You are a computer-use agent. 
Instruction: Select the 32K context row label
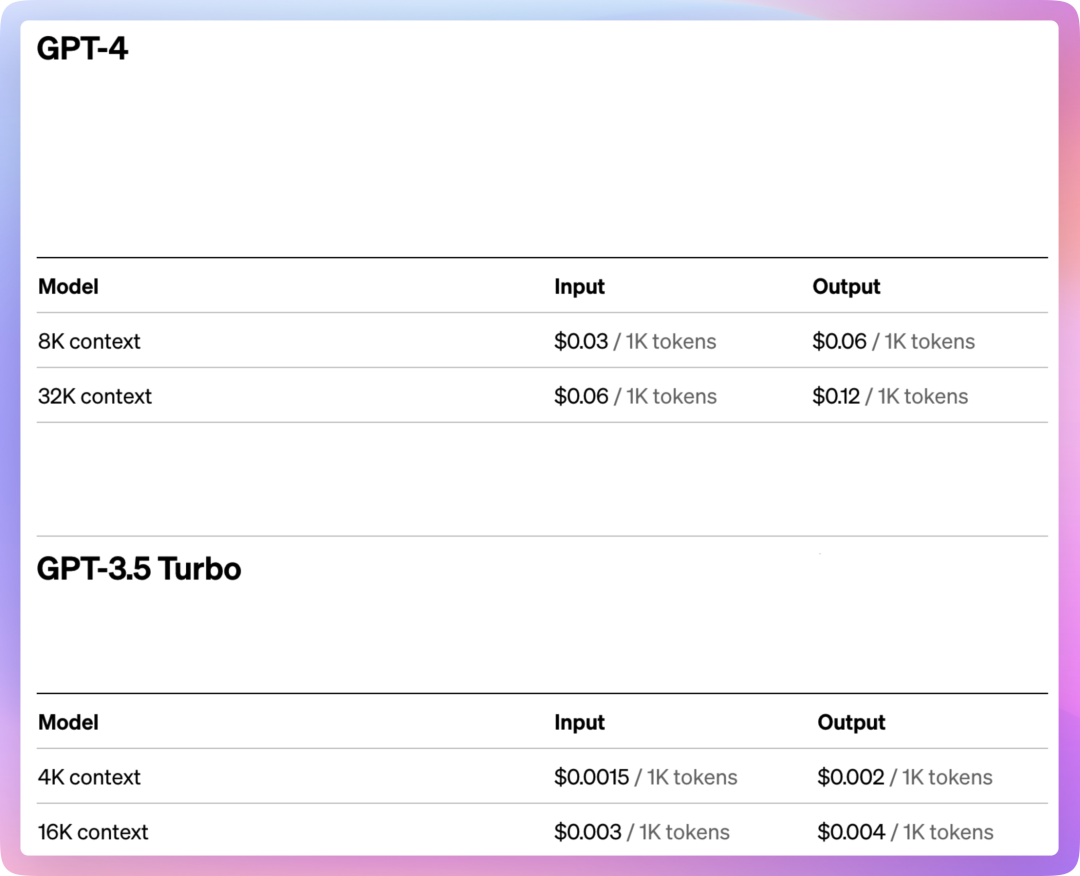pyautogui.click(x=95, y=397)
